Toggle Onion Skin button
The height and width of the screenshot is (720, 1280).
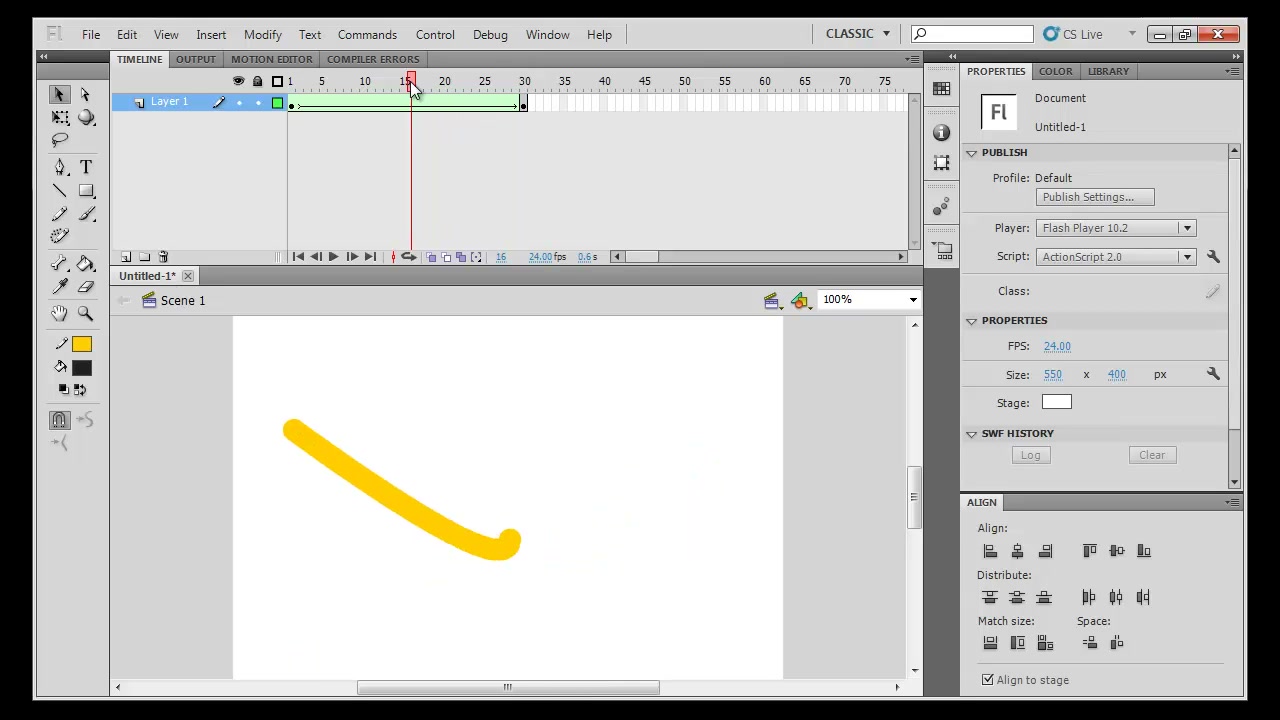point(431,257)
